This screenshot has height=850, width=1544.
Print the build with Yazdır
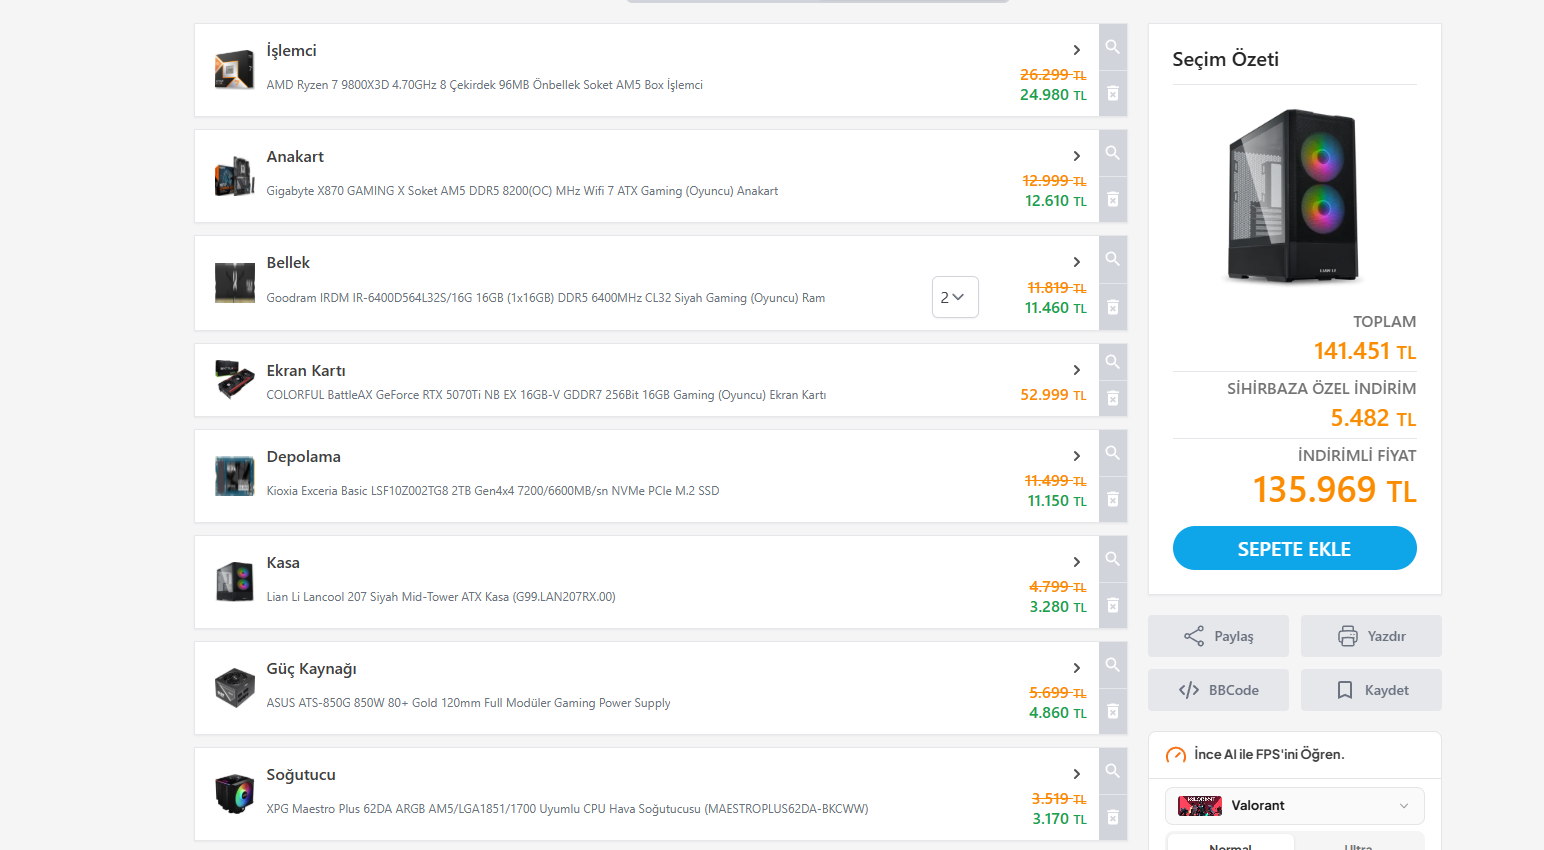pos(1371,636)
